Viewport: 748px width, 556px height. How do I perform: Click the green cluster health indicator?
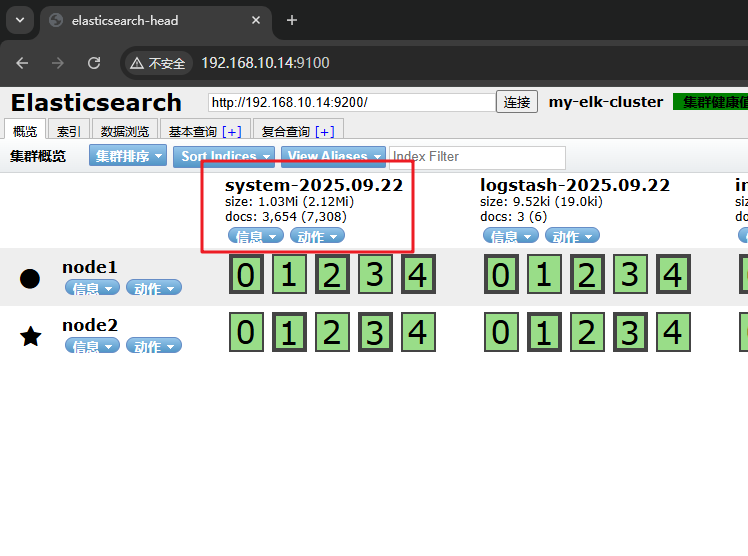click(710, 102)
